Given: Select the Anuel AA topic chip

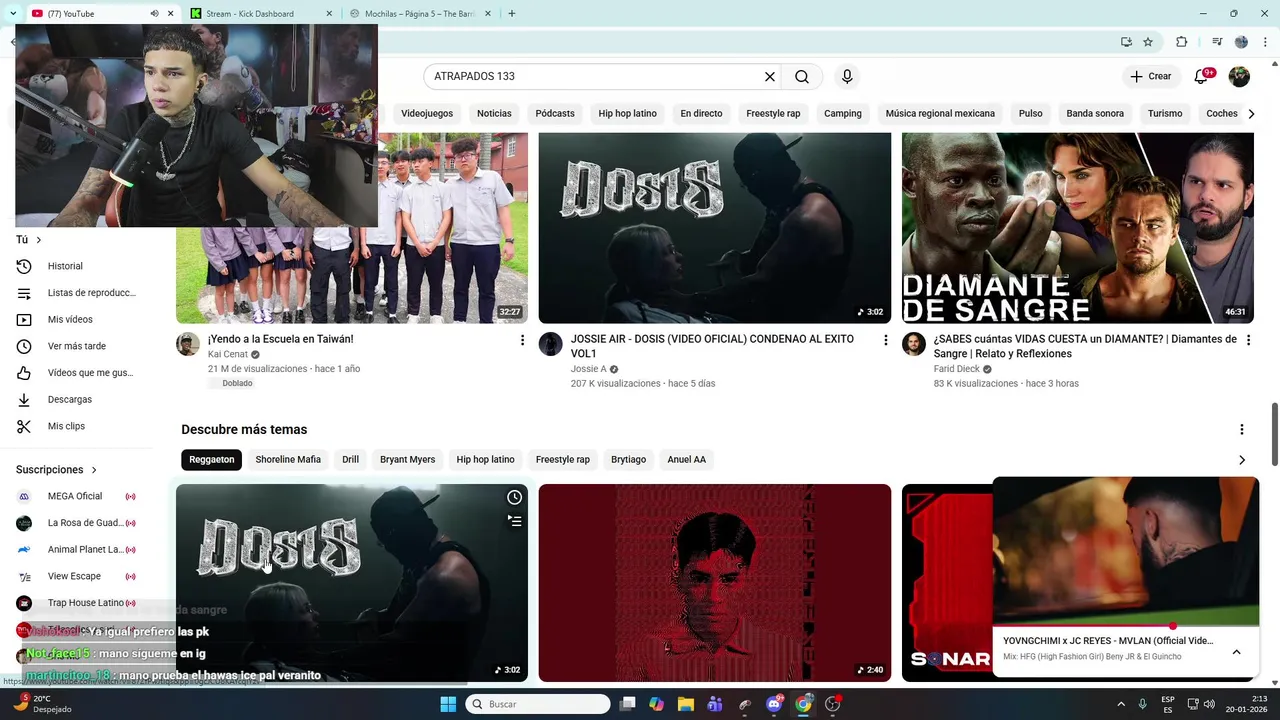Looking at the screenshot, I should (x=686, y=460).
